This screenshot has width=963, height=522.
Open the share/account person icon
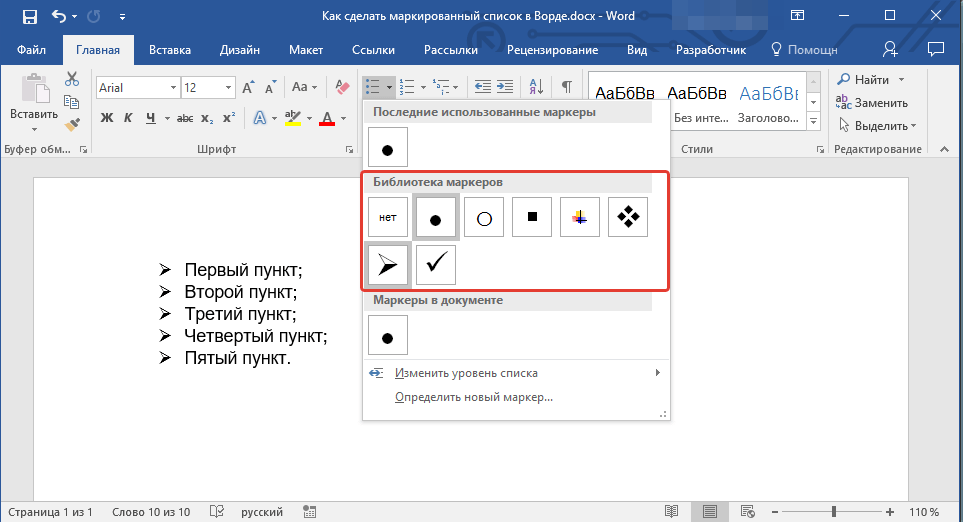[890, 50]
